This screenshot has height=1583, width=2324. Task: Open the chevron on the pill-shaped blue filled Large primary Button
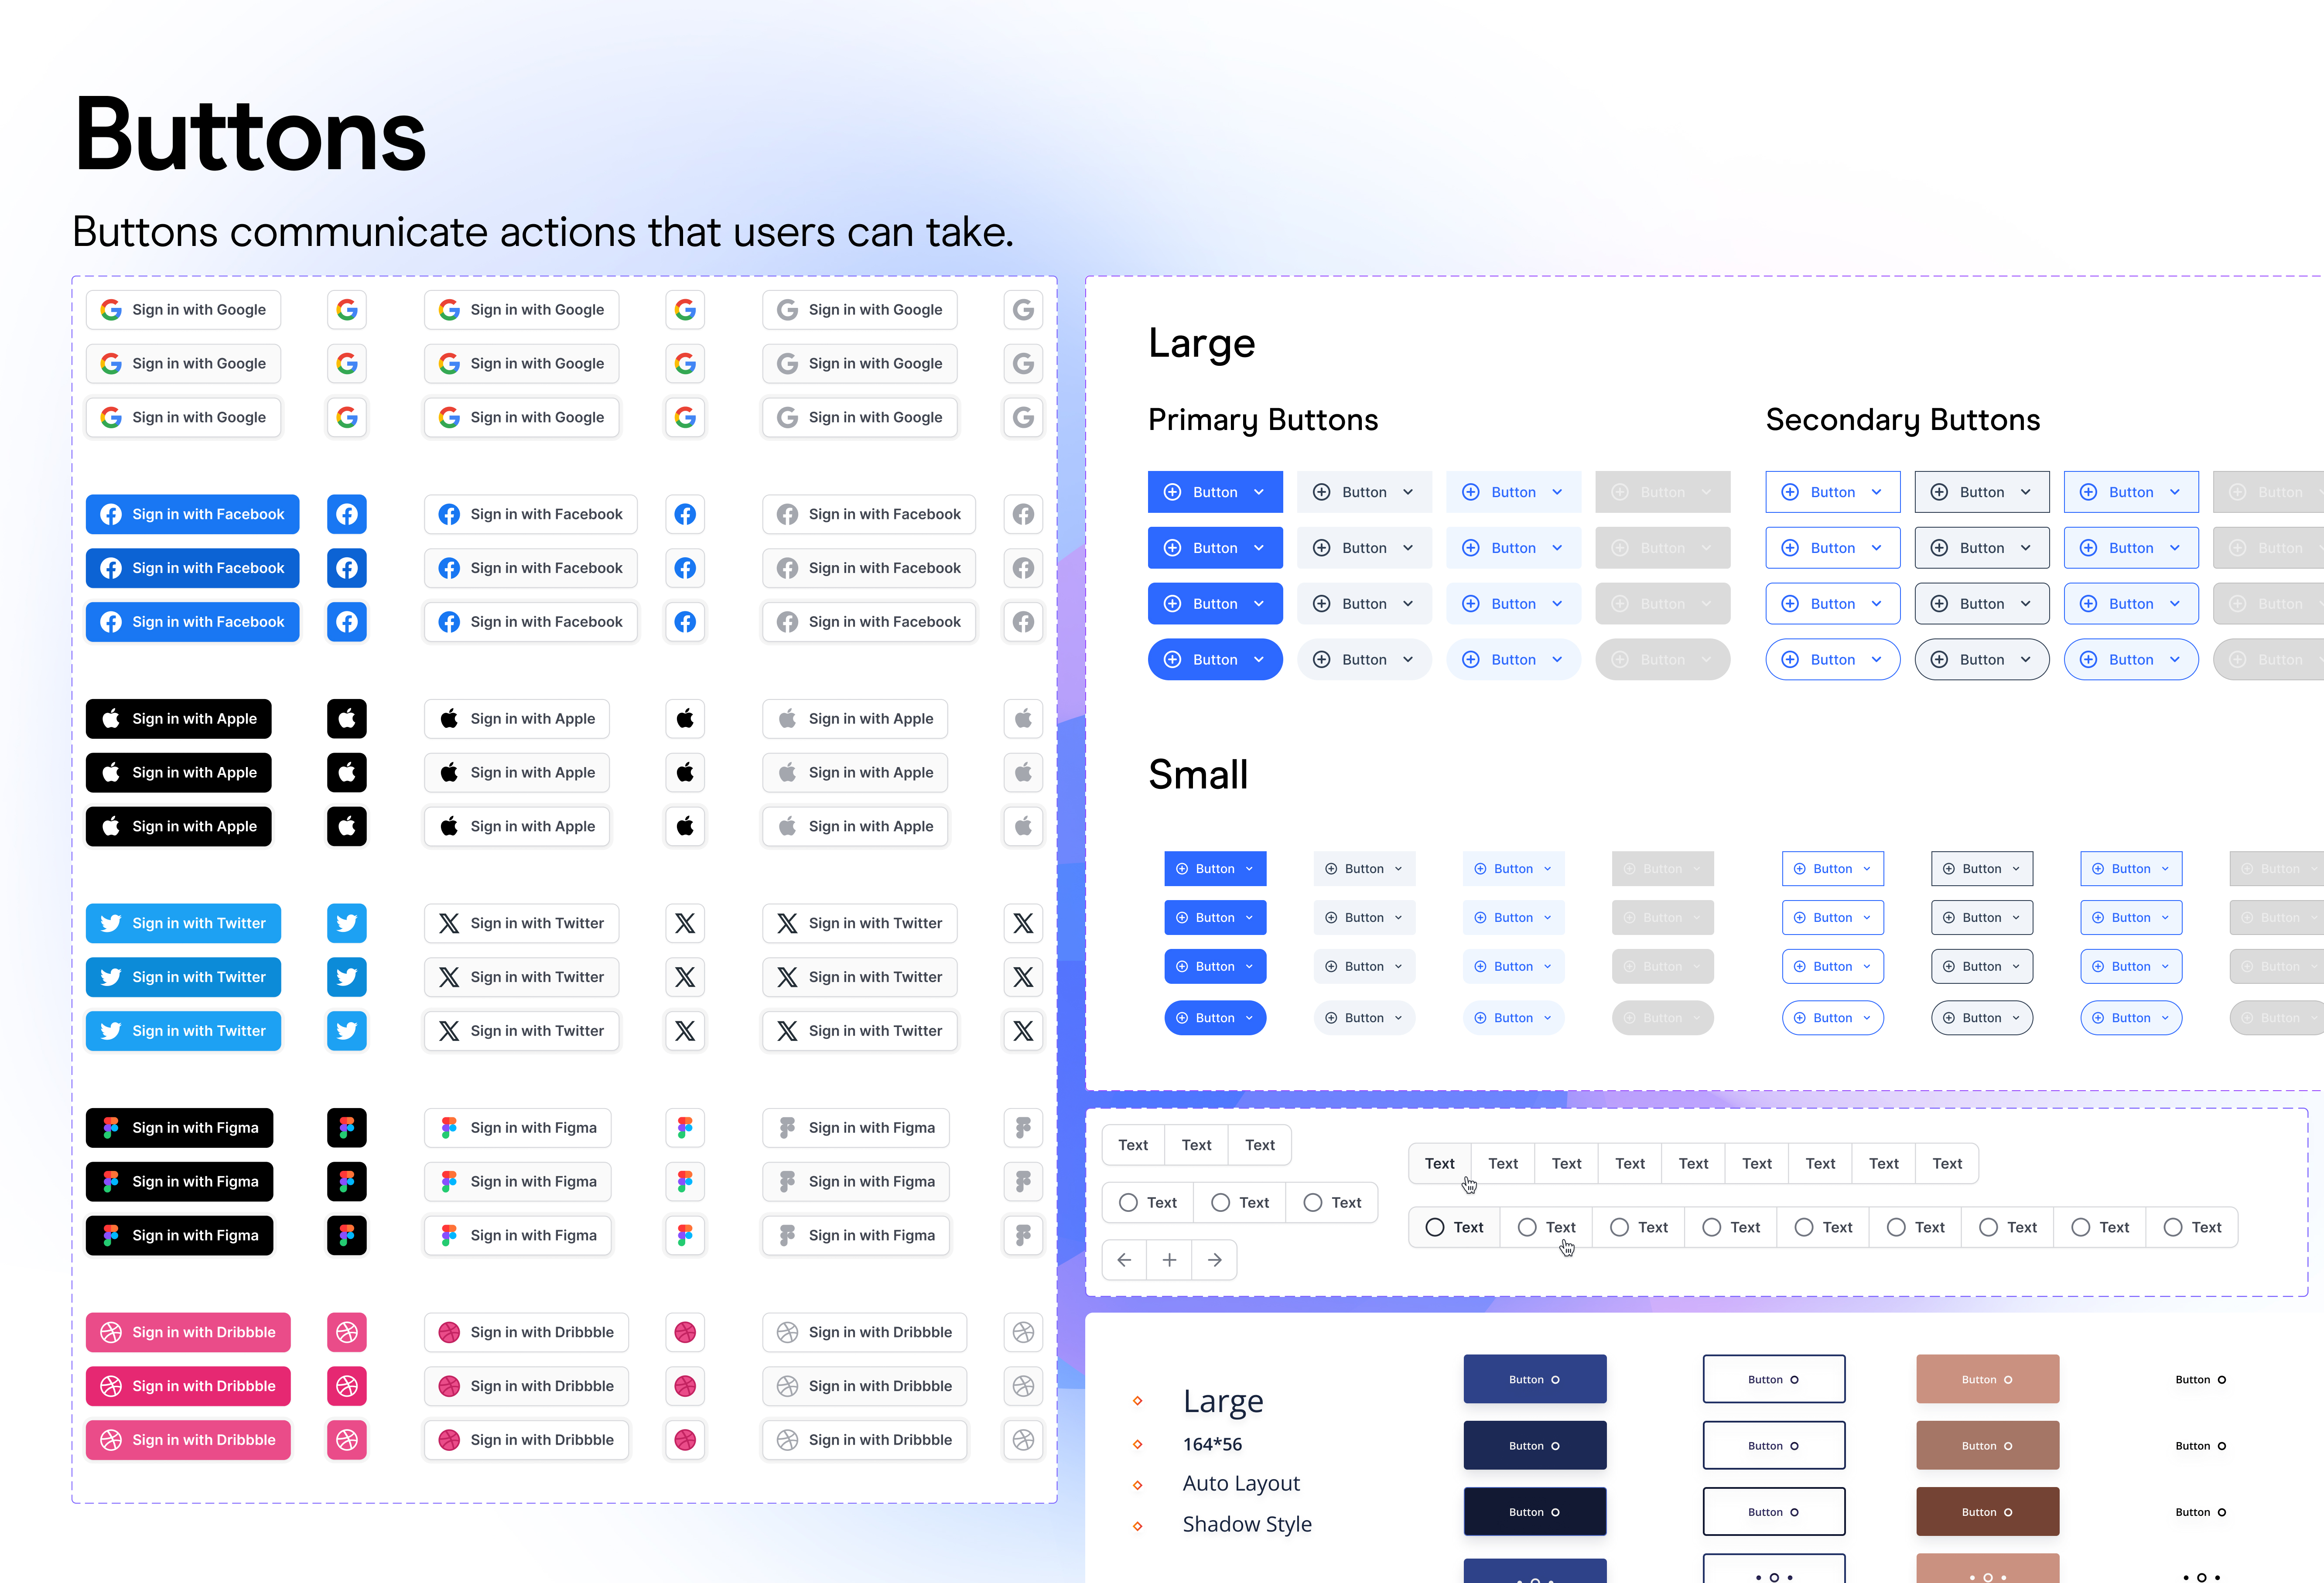pos(1259,660)
